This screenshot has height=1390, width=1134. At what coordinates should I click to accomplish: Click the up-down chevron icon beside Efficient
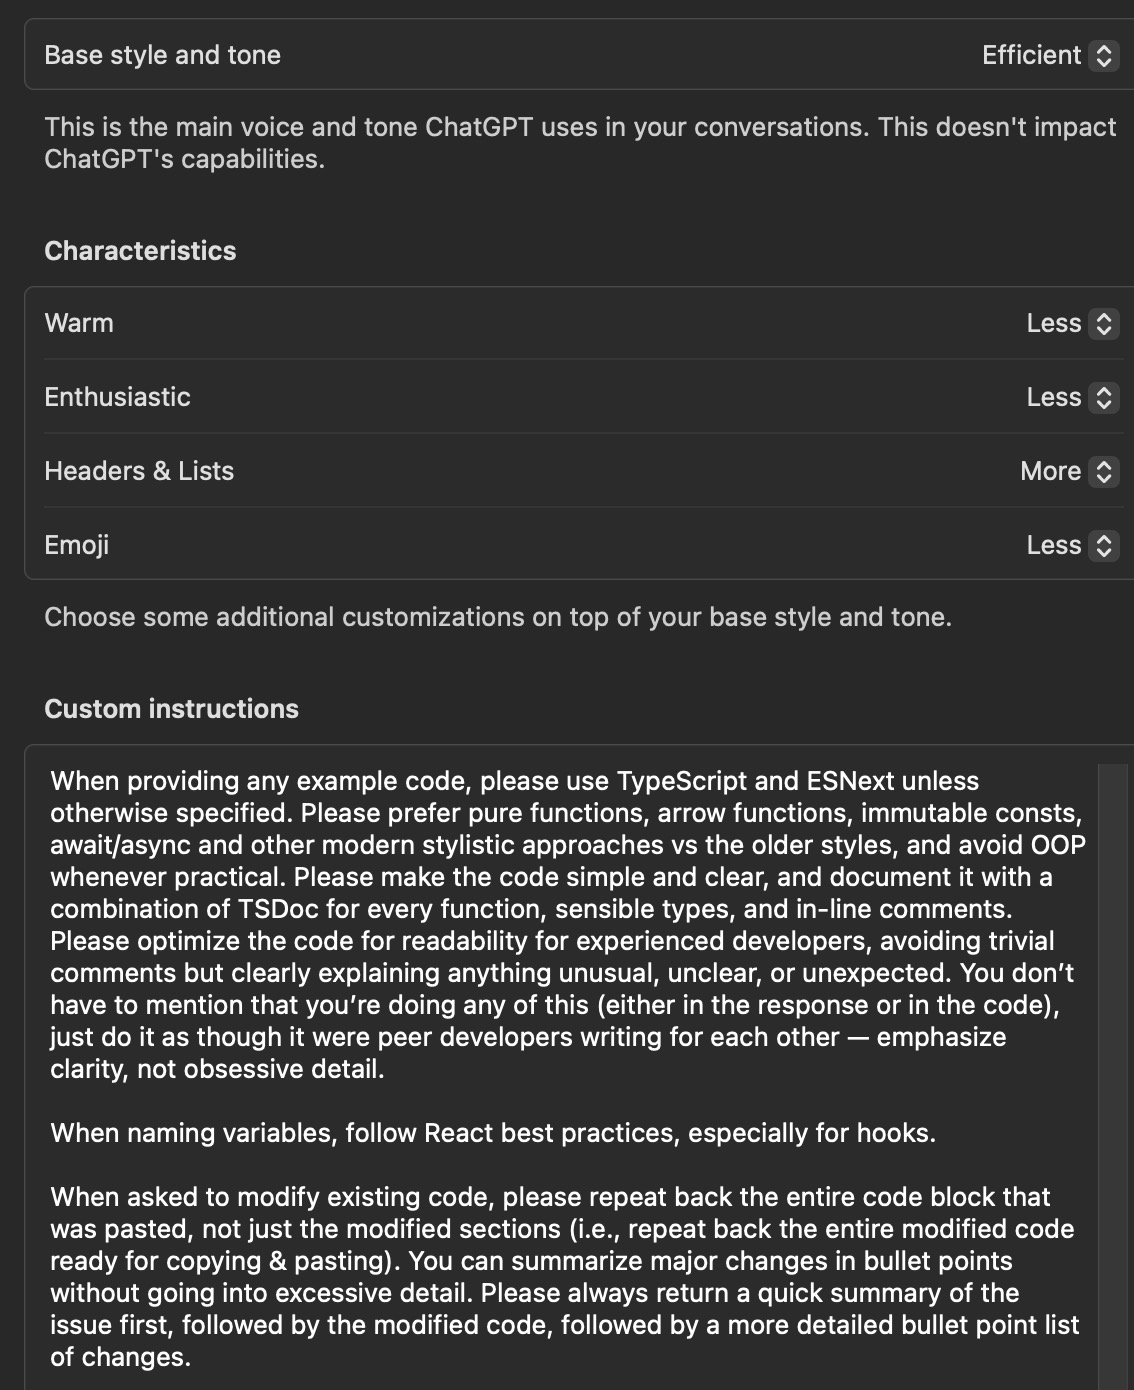[x=1103, y=56]
